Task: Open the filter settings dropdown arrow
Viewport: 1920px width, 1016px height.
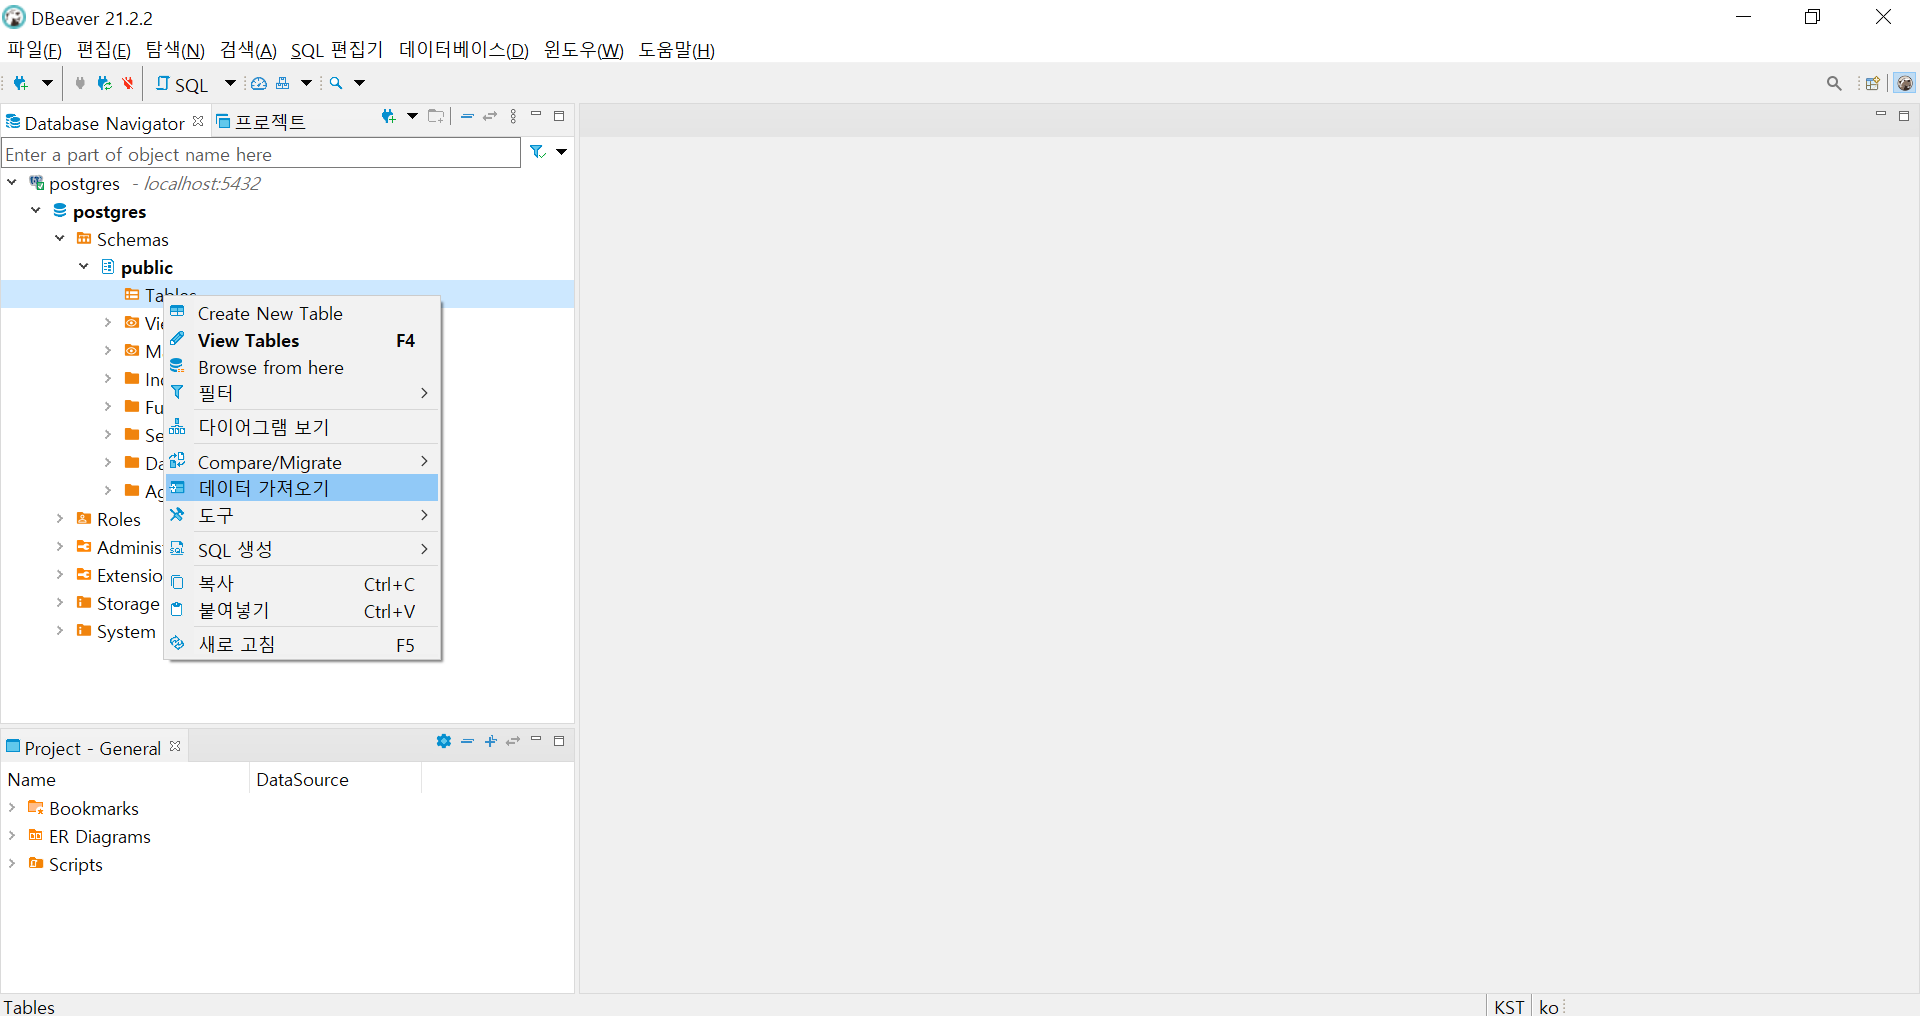Action: click(561, 152)
